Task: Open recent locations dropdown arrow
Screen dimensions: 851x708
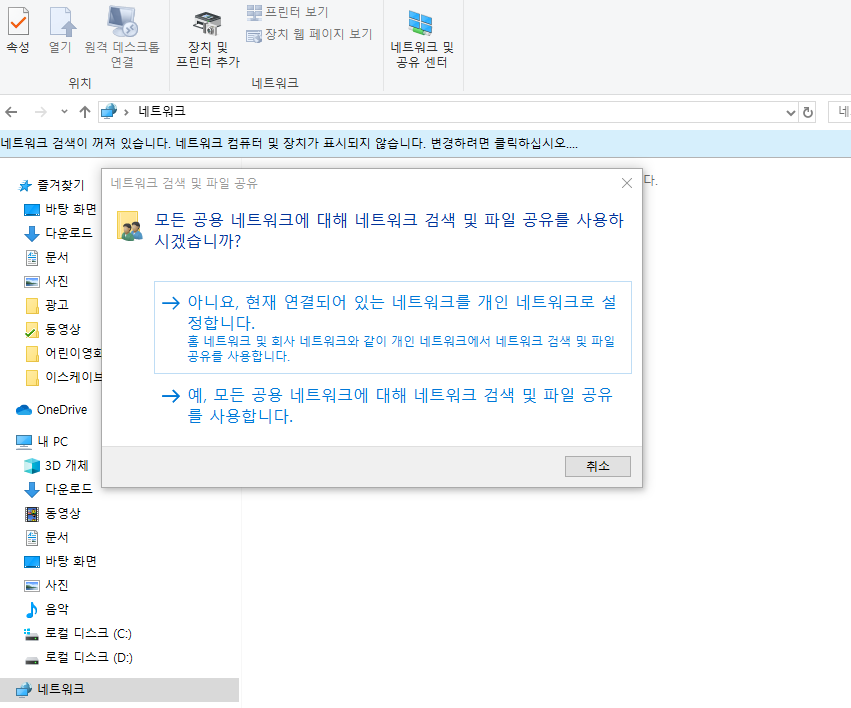Action: click(x=64, y=112)
